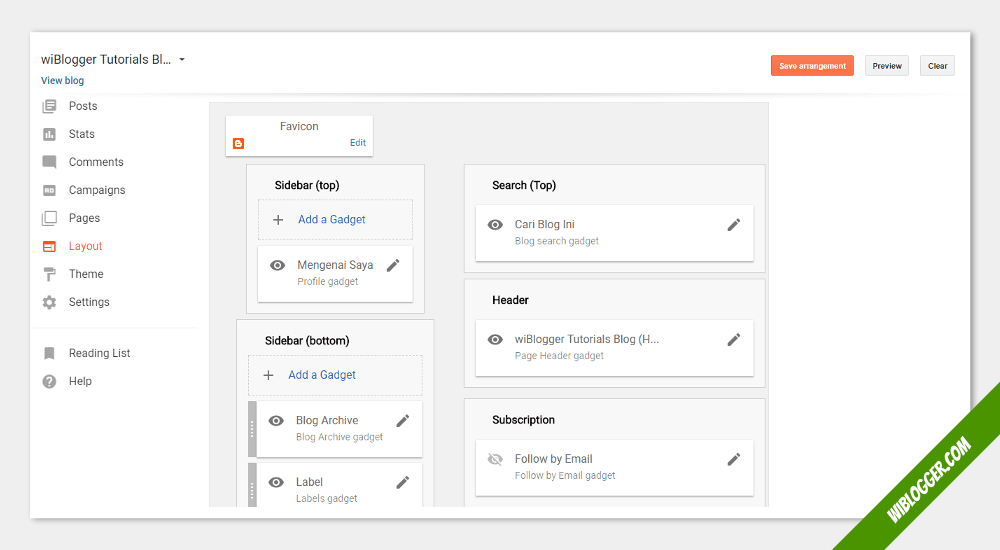Click the Posts icon in sidebar
1000x550 pixels.
[x=49, y=106]
